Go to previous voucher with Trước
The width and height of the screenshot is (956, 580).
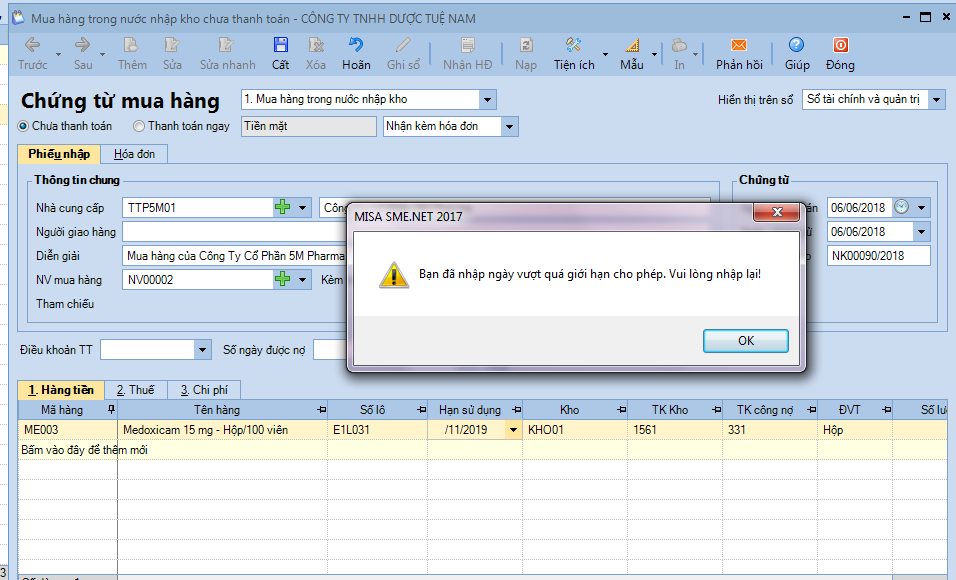pyautogui.click(x=32, y=45)
